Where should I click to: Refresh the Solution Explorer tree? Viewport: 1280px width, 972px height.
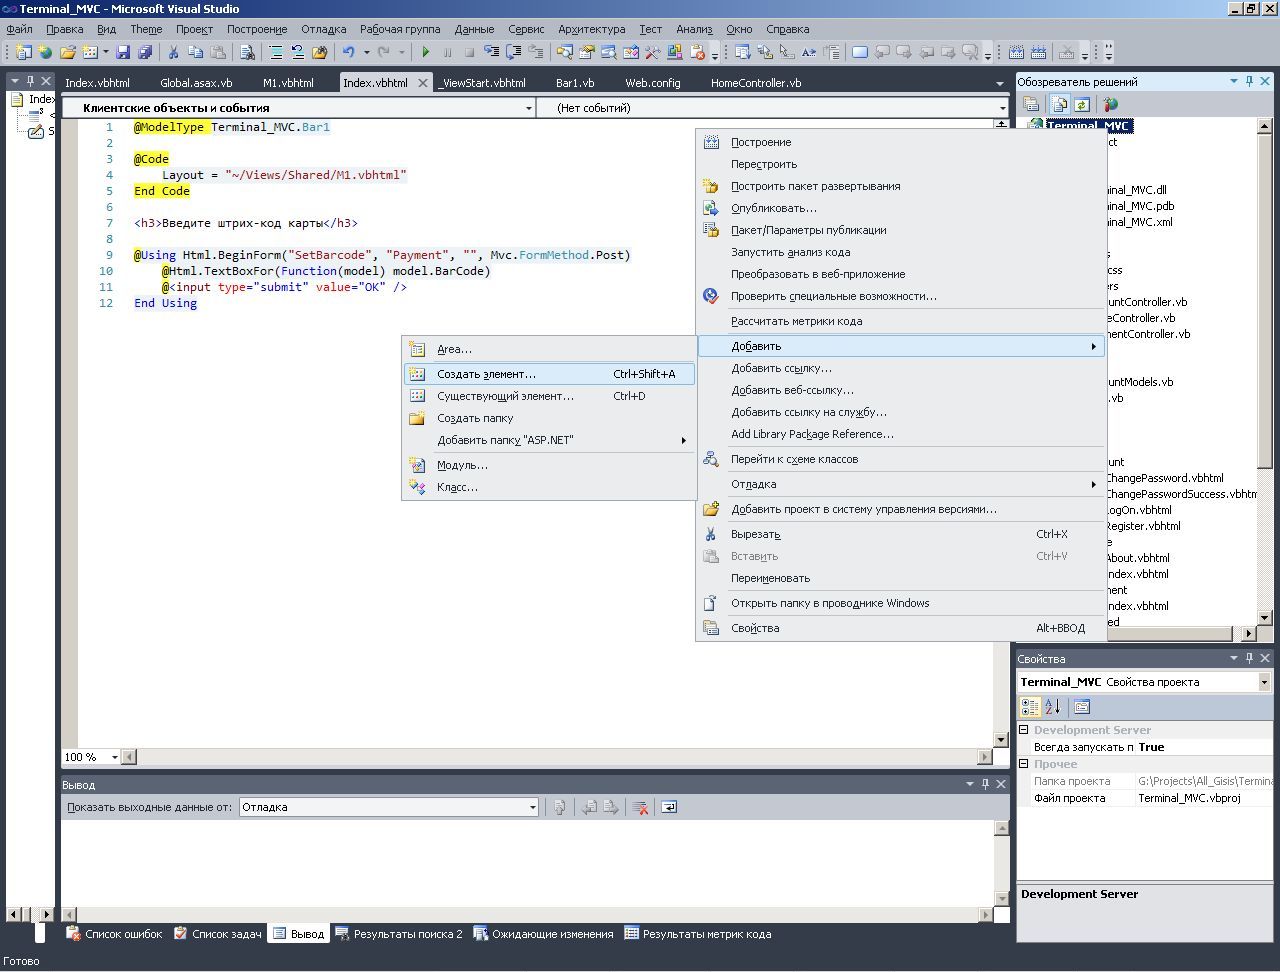point(1081,104)
